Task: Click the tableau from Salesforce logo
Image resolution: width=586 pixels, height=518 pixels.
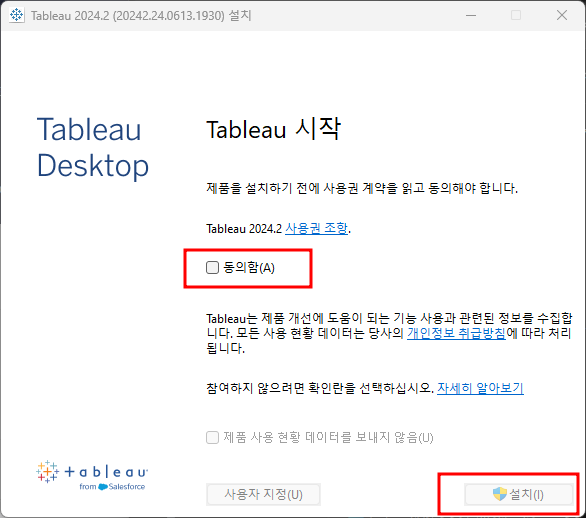Action: pos(92,475)
